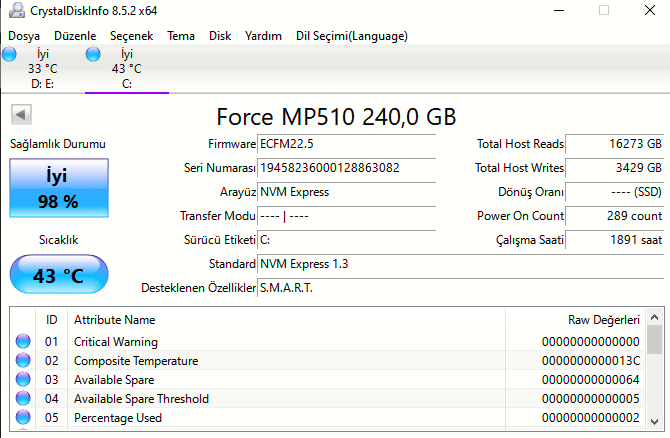Click the Composite Temperature status orb
670x438 pixels.
pos(24,361)
